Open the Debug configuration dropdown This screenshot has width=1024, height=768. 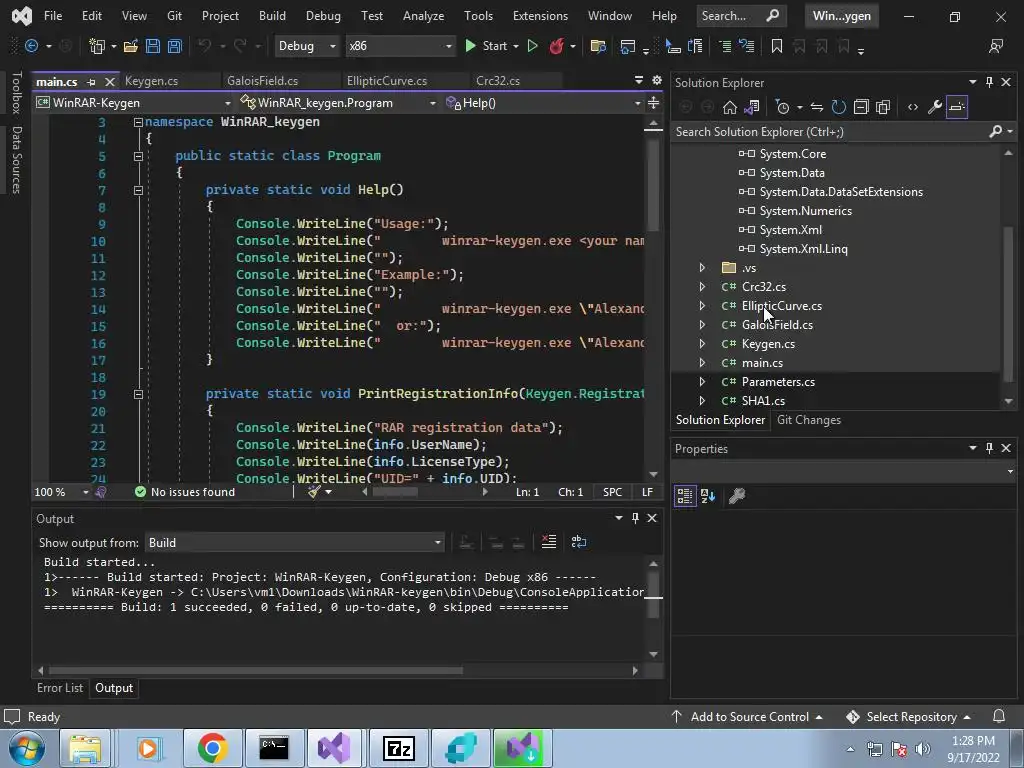click(x=306, y=46)
